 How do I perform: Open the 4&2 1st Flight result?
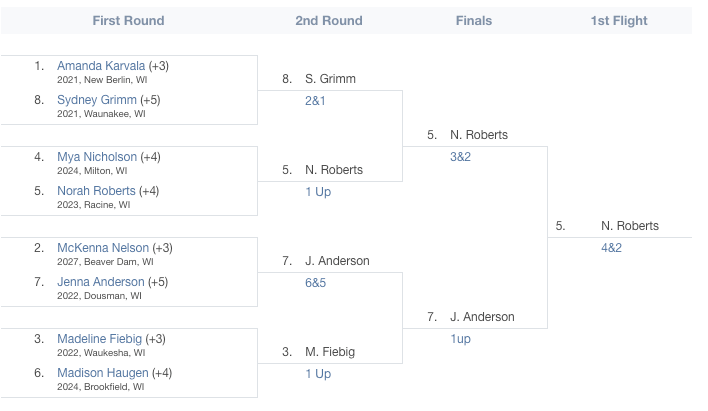611,248
